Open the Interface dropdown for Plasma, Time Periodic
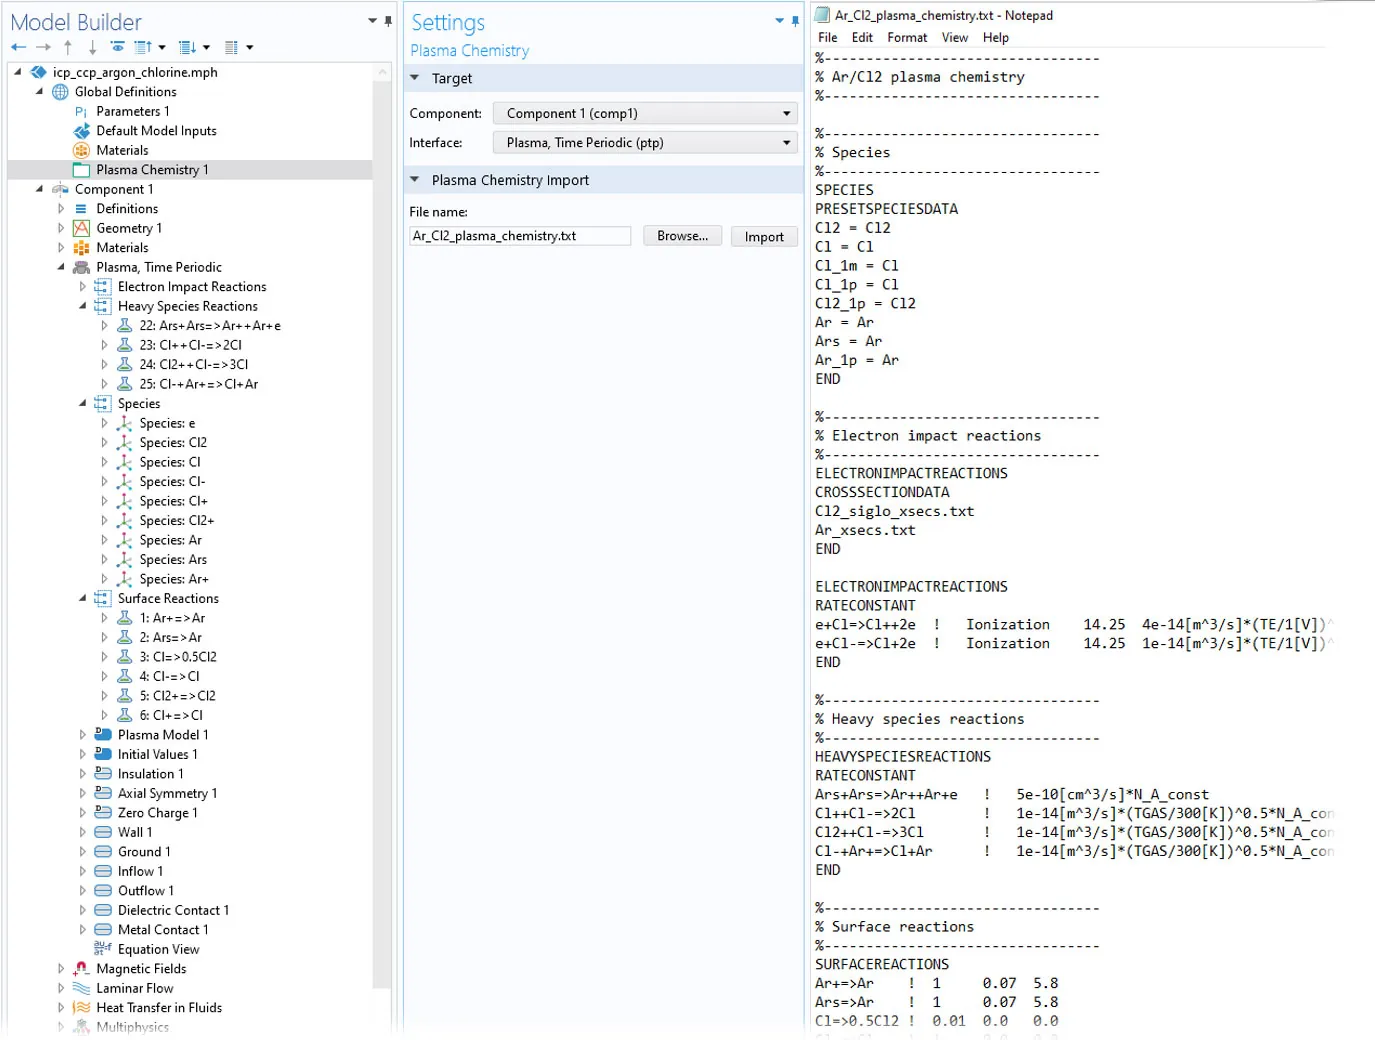 tap(645, 143)
